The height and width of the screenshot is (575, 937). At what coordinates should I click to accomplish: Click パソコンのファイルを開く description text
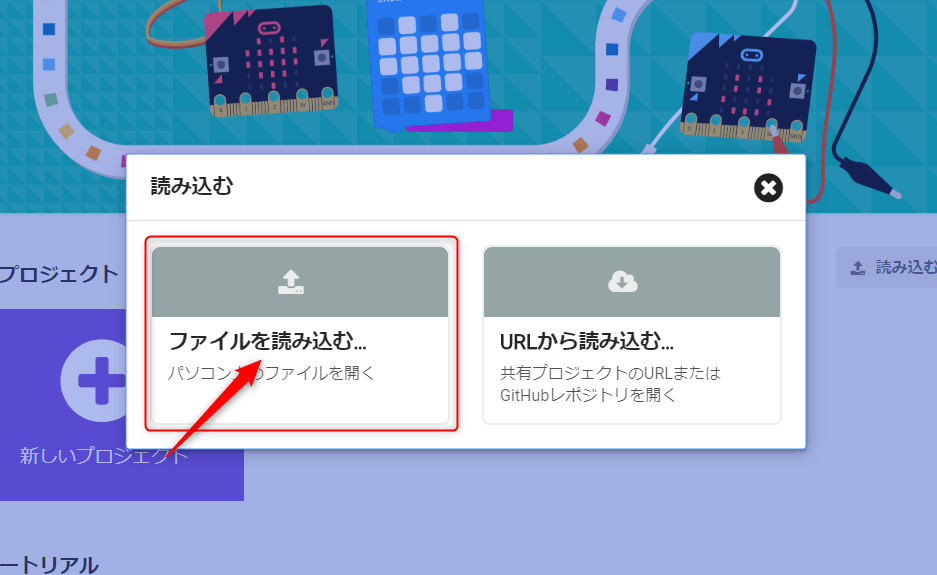click(x=271, y=373)
